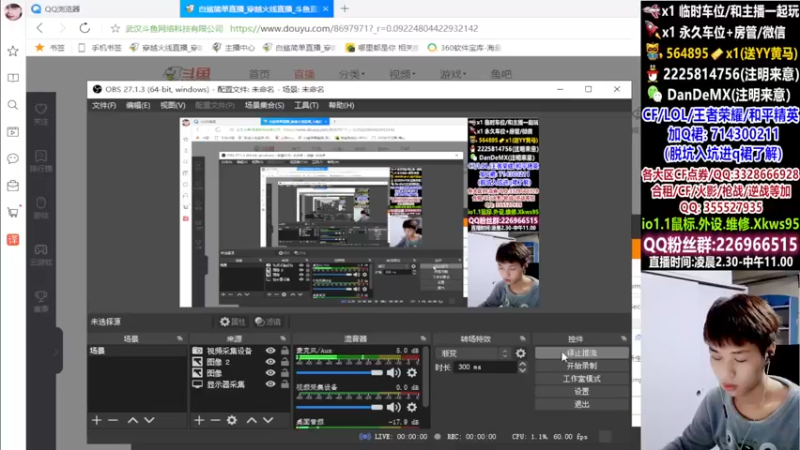Toggle visibility of 图像 2 source
Viewport: 800px width, 450px height.
270,362
